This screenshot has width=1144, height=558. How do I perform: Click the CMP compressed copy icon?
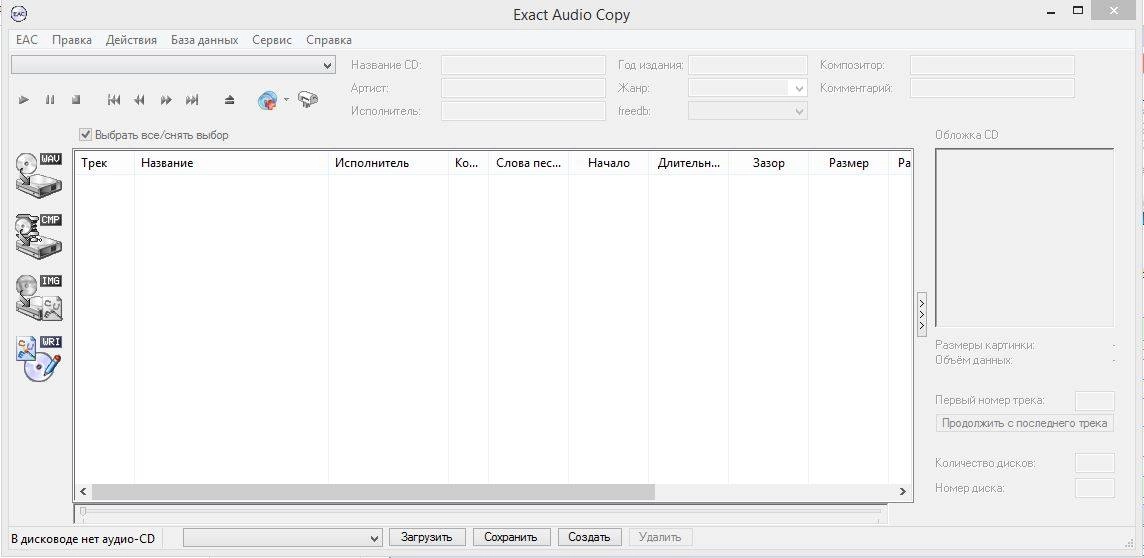(39, 236)
